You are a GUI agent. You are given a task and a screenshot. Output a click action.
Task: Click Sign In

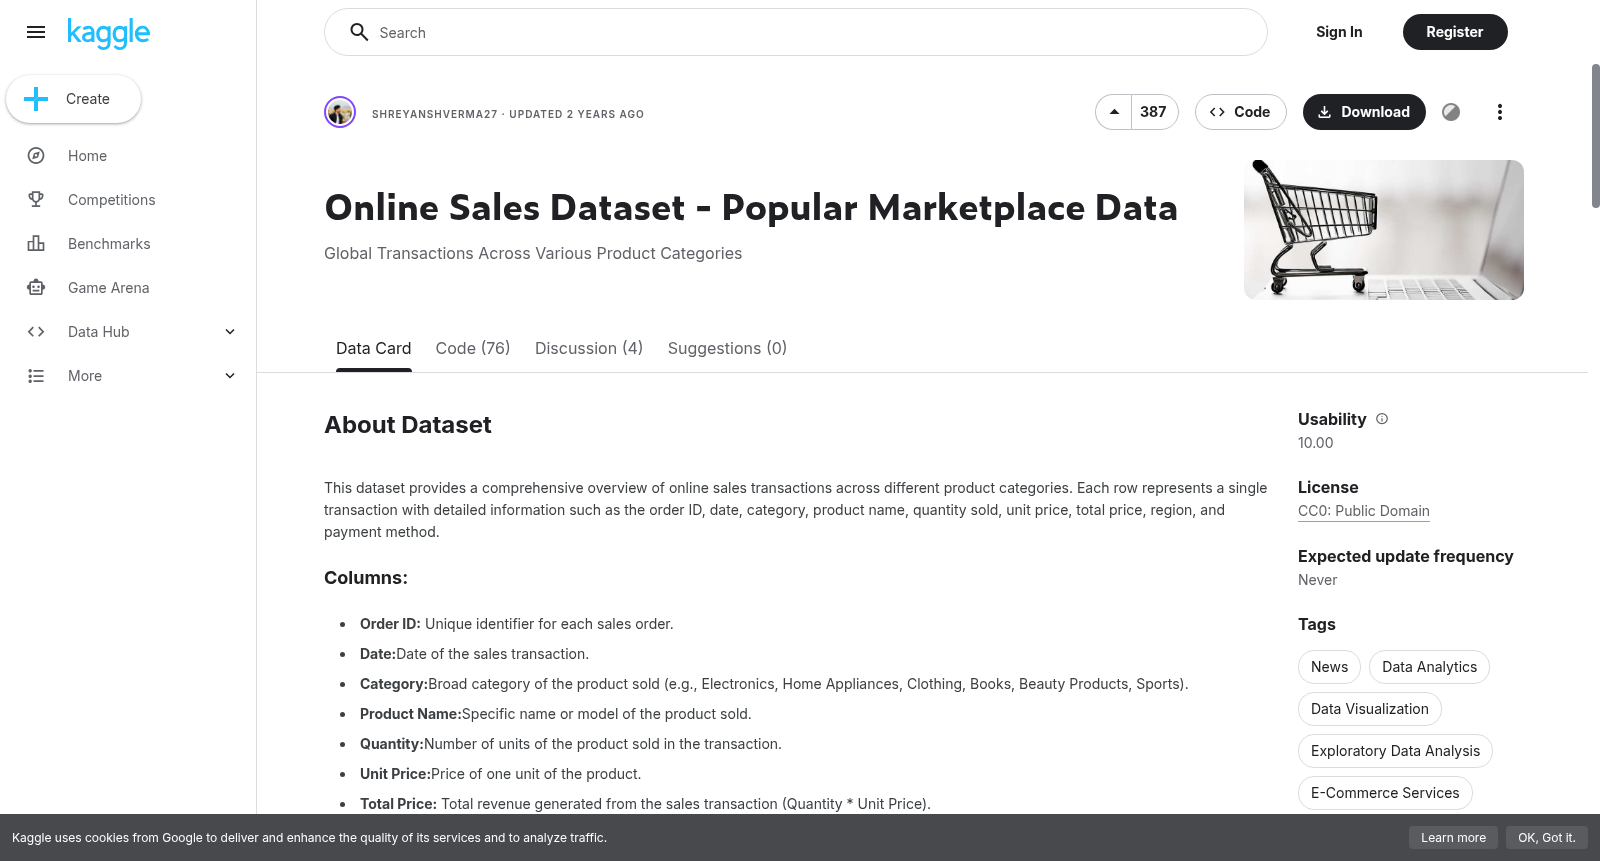pyautogui.click(x=1339, y=32)
